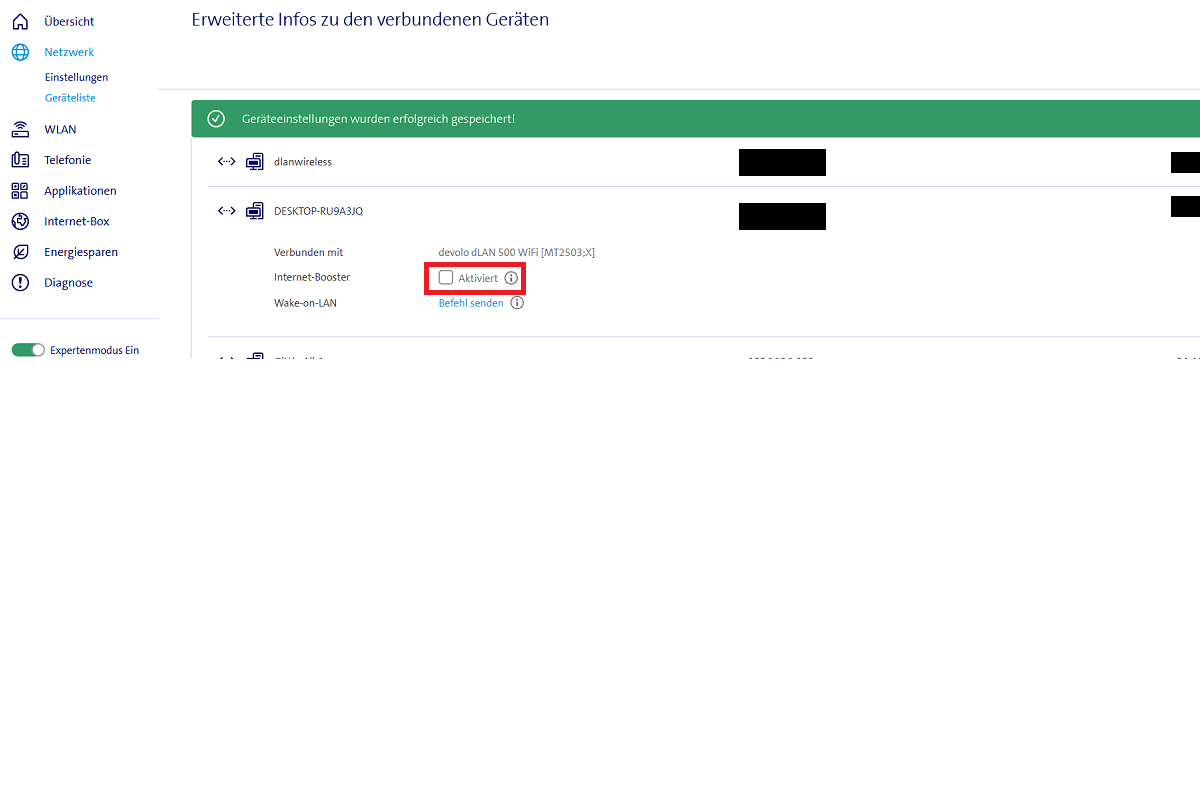Click the Applikationen grid icon

[x=20, y=191]
